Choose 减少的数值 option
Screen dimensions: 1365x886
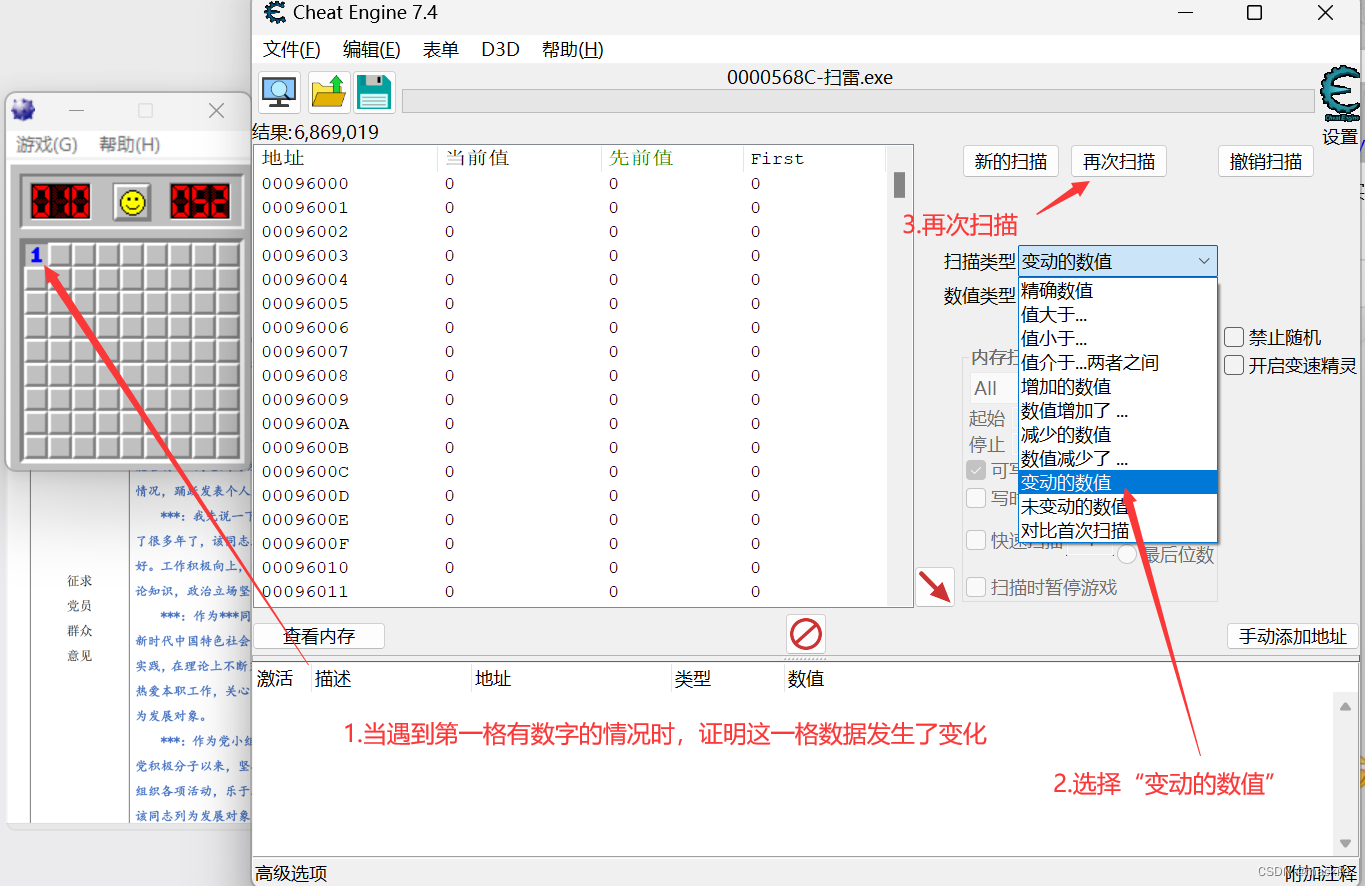pyautogui.click(x=1118, y=435)
